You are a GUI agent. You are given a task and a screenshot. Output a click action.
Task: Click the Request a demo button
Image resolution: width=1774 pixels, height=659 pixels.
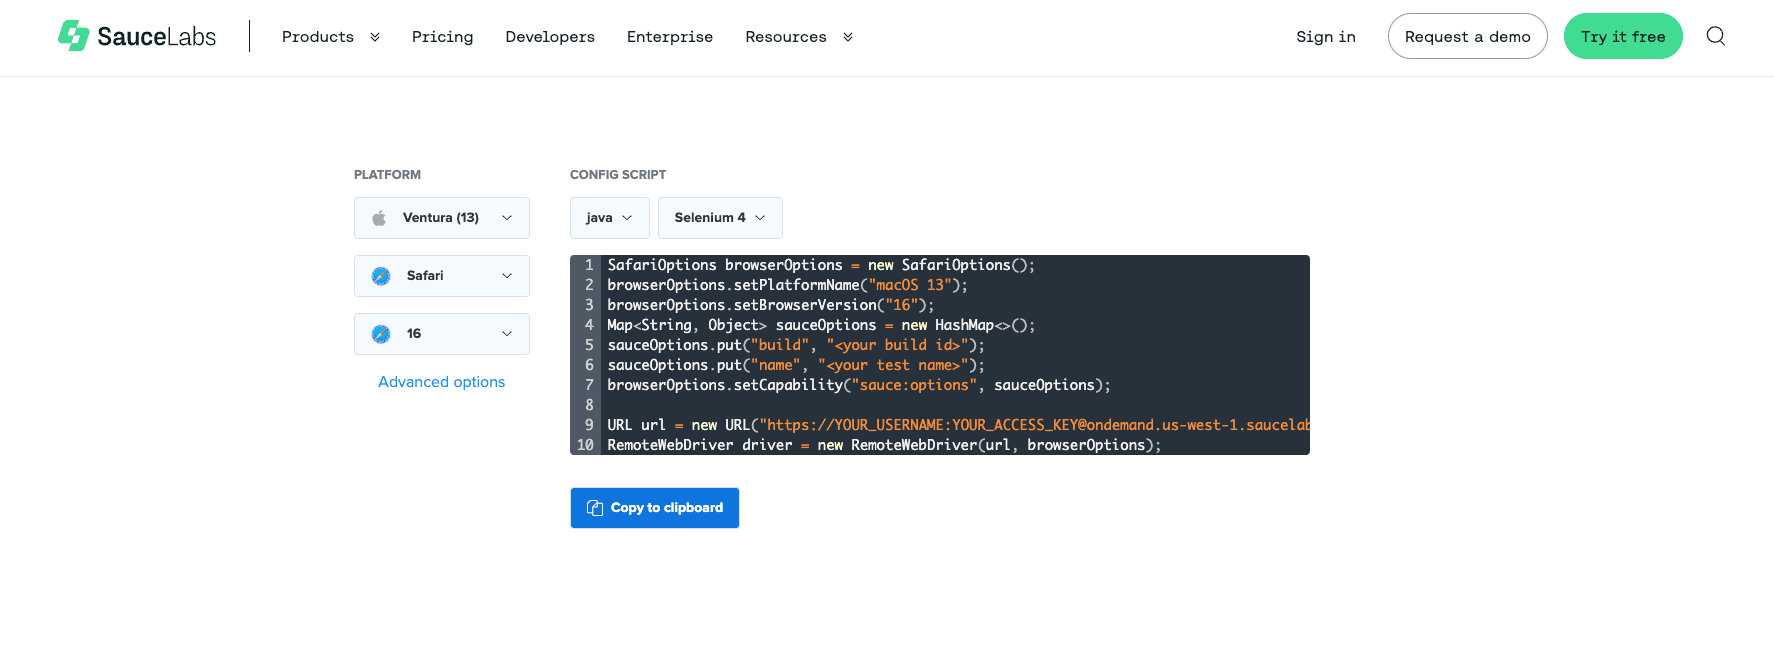[x=1467, y=37]
